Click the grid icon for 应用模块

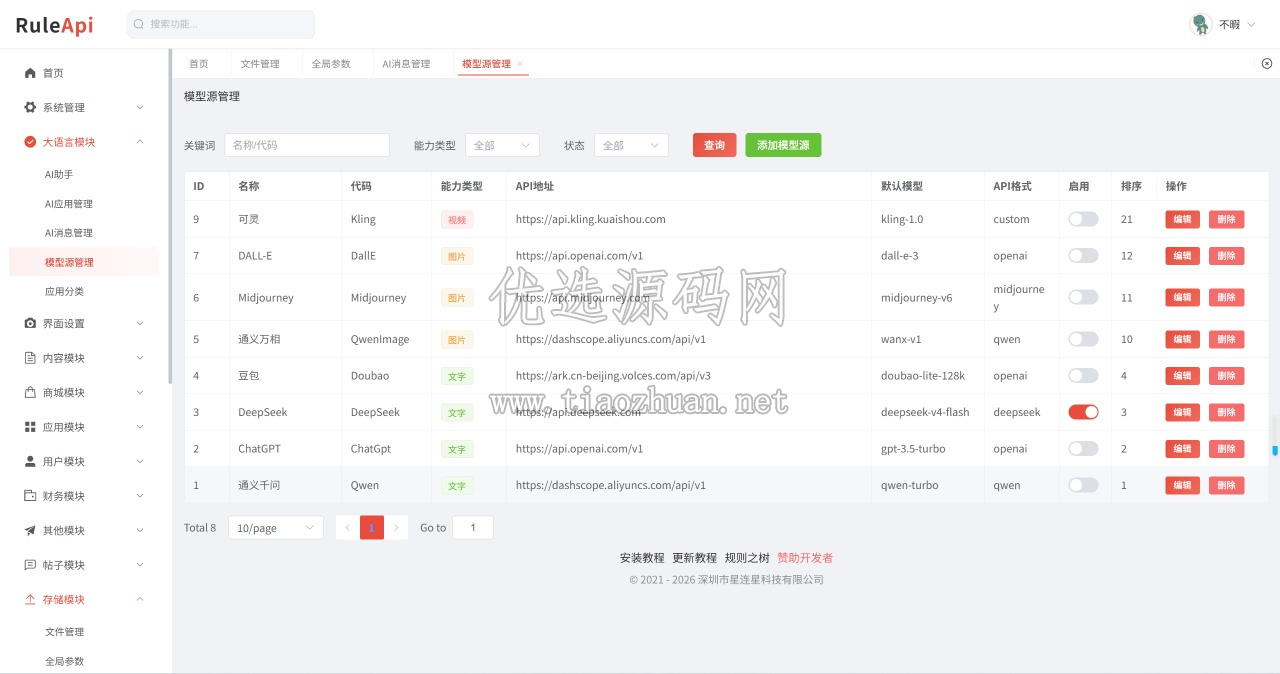[x=30, y=427]
